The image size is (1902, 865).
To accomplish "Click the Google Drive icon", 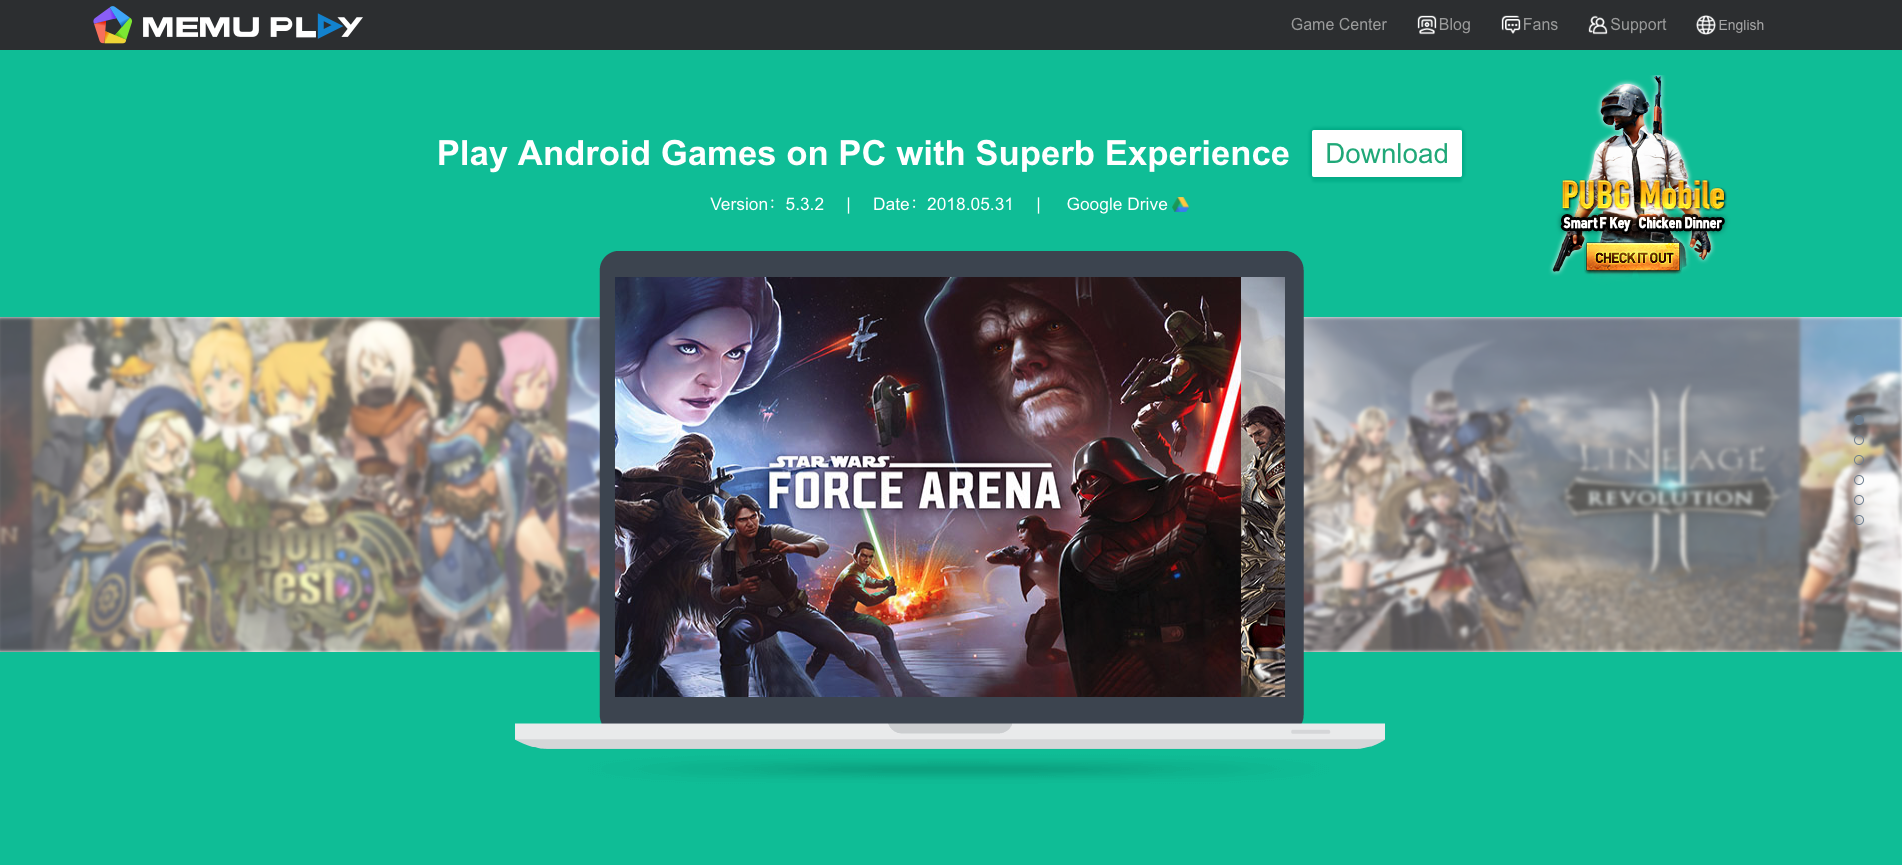I will [x=1182, y=204].
